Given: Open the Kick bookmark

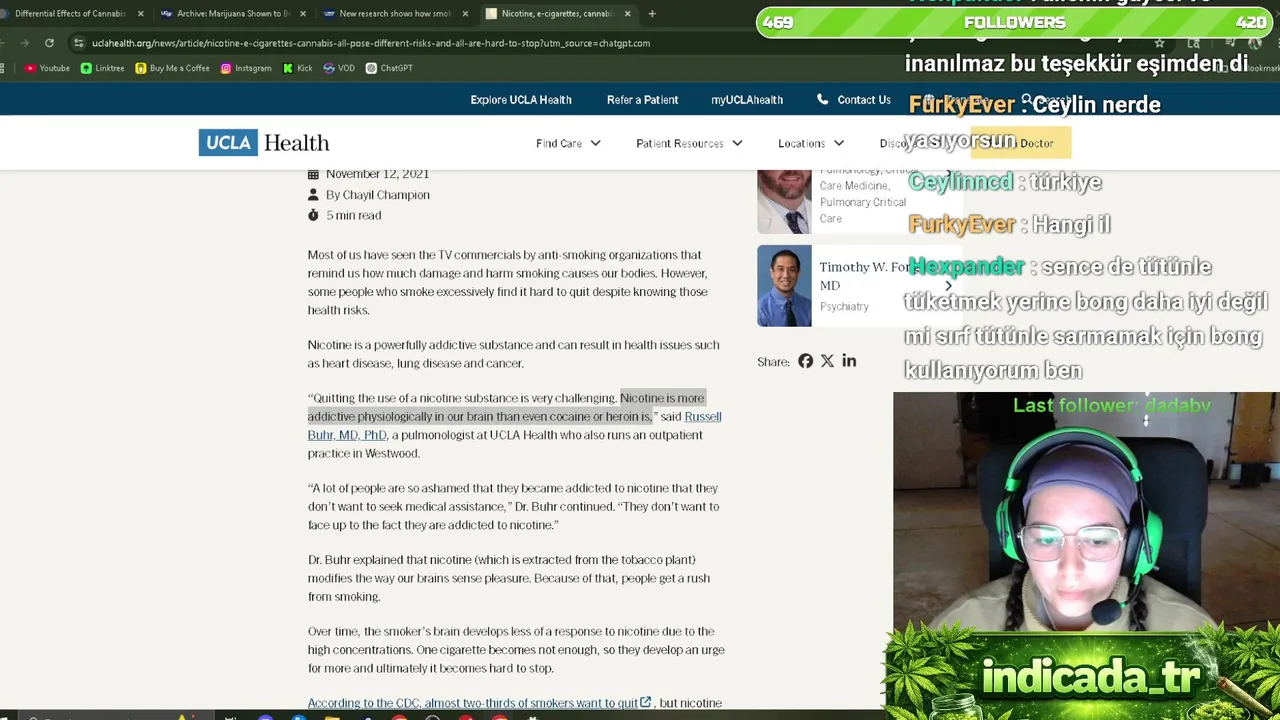Looking at the screenshot, I should click(x=298, y=68).
